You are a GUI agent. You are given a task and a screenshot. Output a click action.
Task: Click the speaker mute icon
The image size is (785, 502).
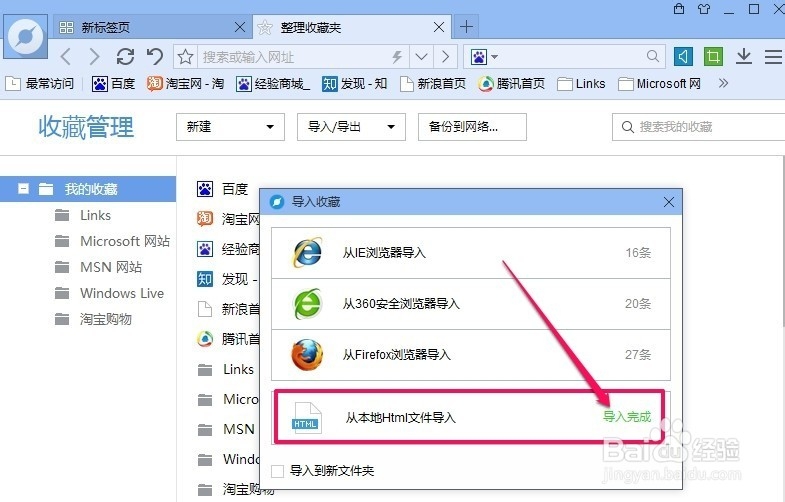coord(683,57)
